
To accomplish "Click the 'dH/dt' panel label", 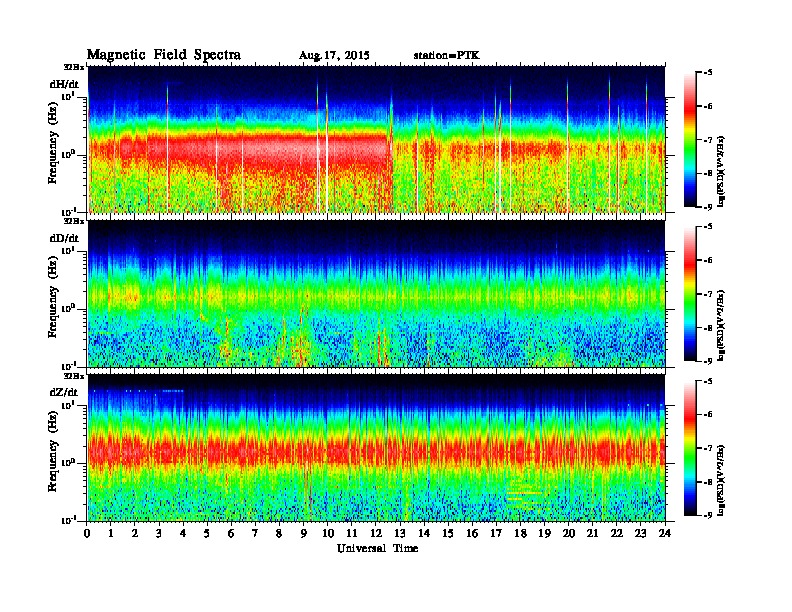I will [64, 84].
